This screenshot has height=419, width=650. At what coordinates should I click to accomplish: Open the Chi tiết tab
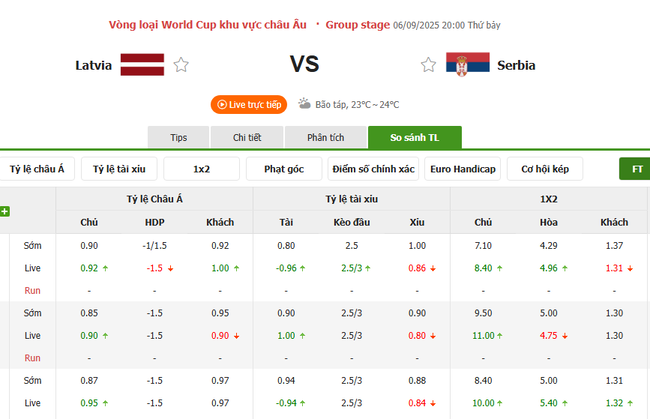[247, 138]
